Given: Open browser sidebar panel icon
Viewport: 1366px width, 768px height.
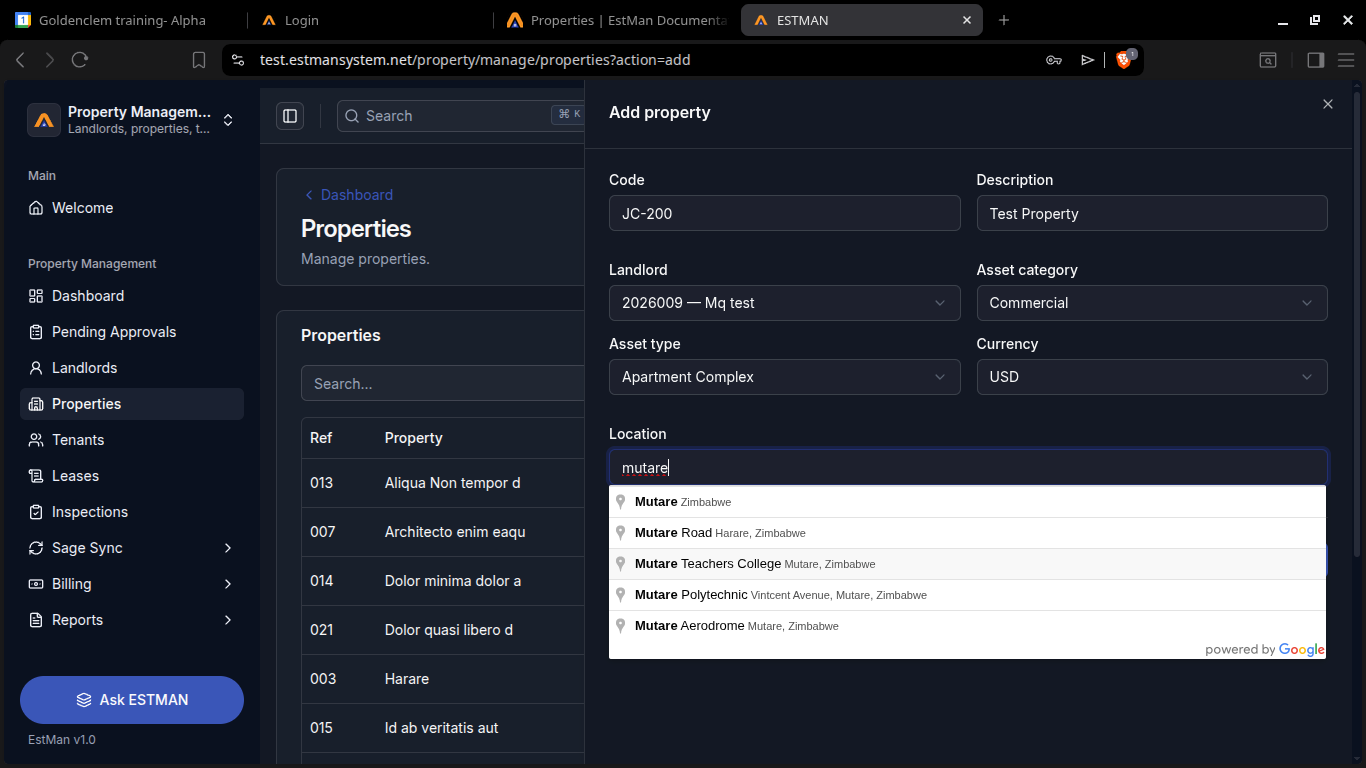Looking at the screenshot, I should pyautogui.click(x=1316, y=60).
